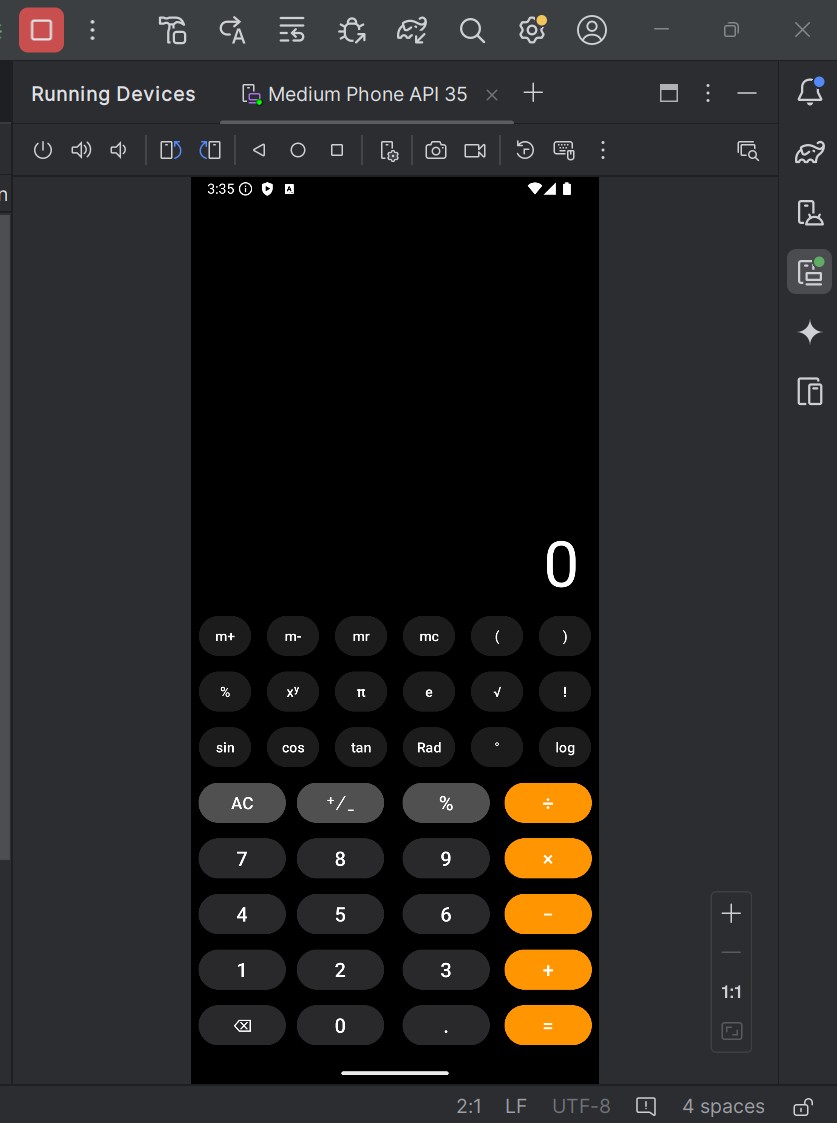Add a new device tab with plus
The width and height of the screenshot is (837, 1123).
pos(533,93)
